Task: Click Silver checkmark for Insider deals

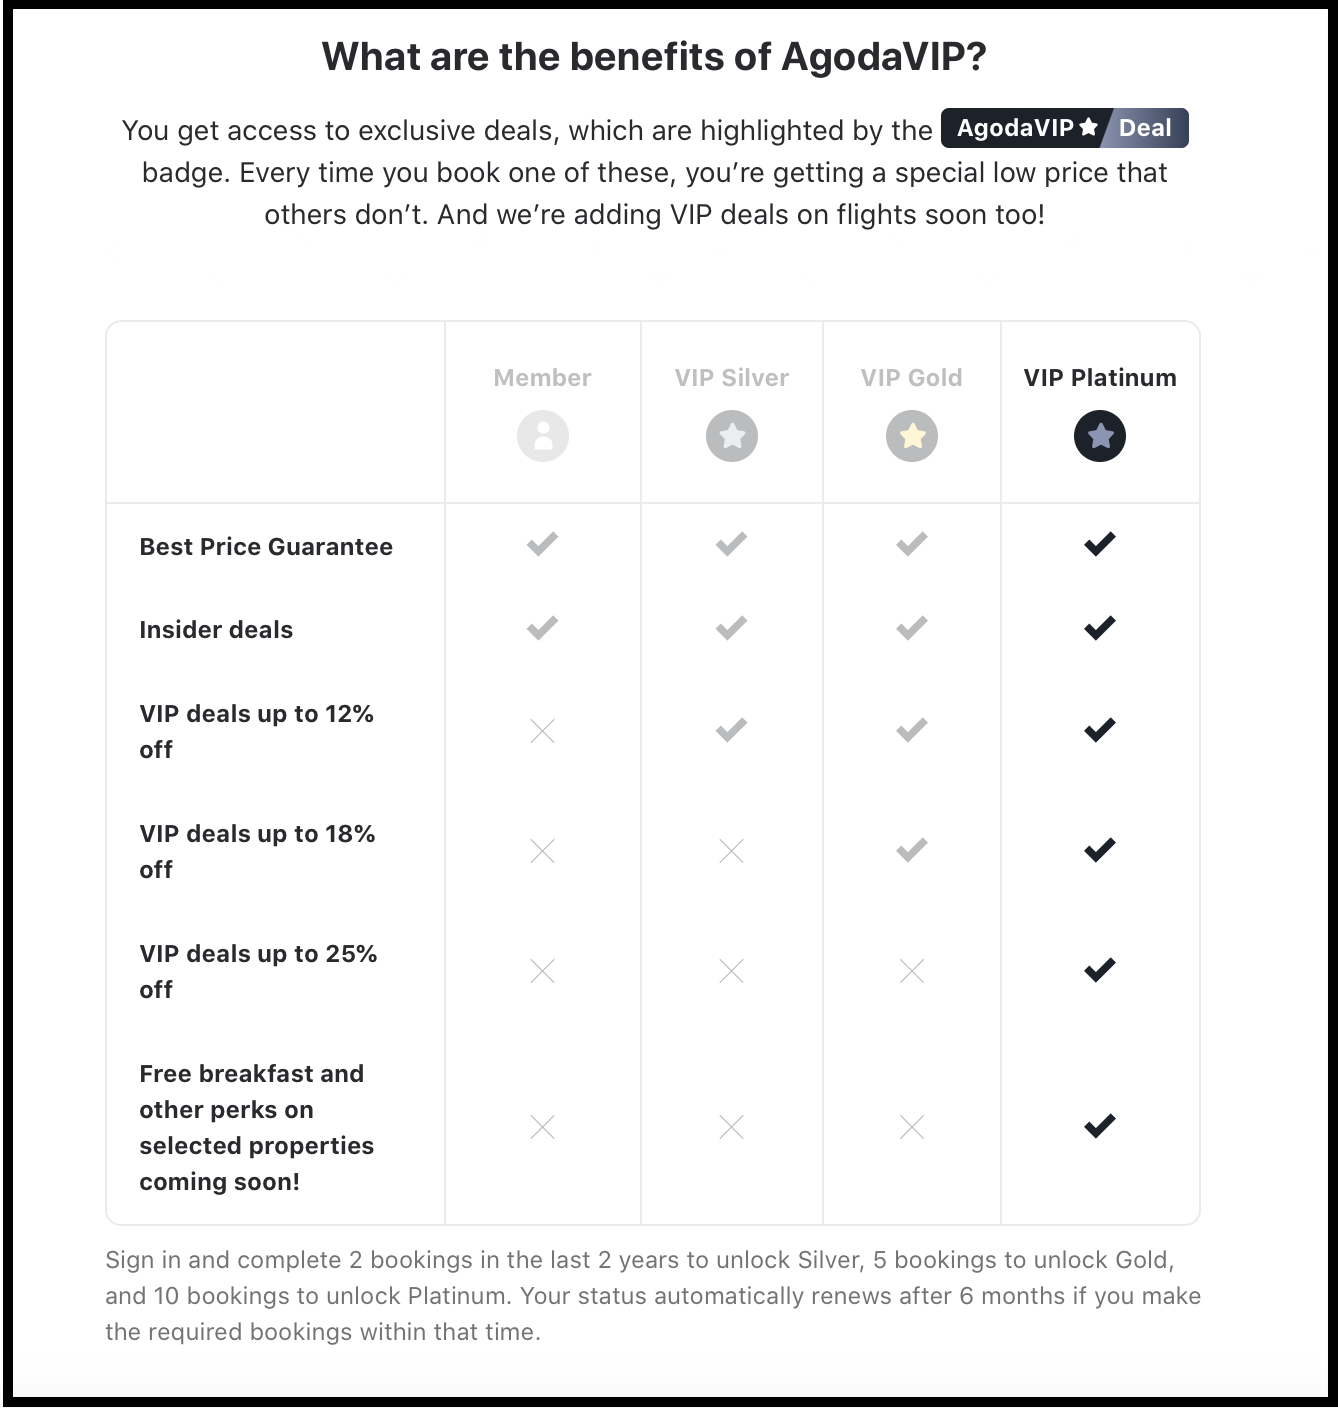Action: (x=732, y=629)
